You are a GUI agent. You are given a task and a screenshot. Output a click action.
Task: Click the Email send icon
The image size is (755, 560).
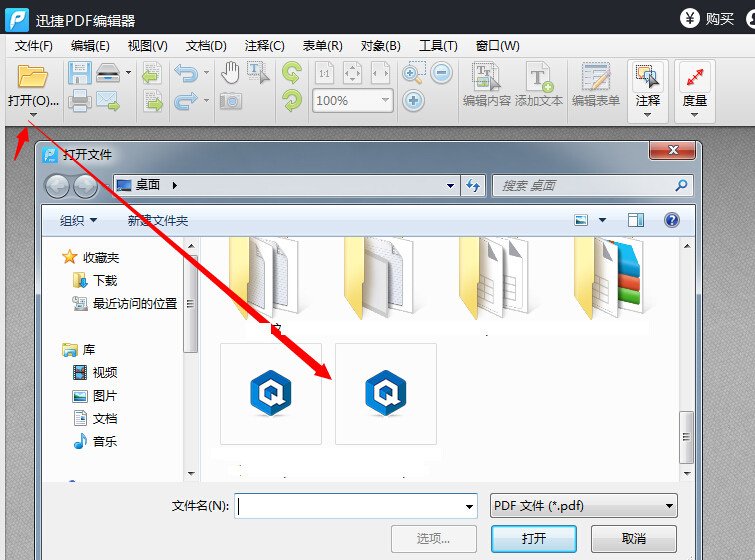coord(108,101)
